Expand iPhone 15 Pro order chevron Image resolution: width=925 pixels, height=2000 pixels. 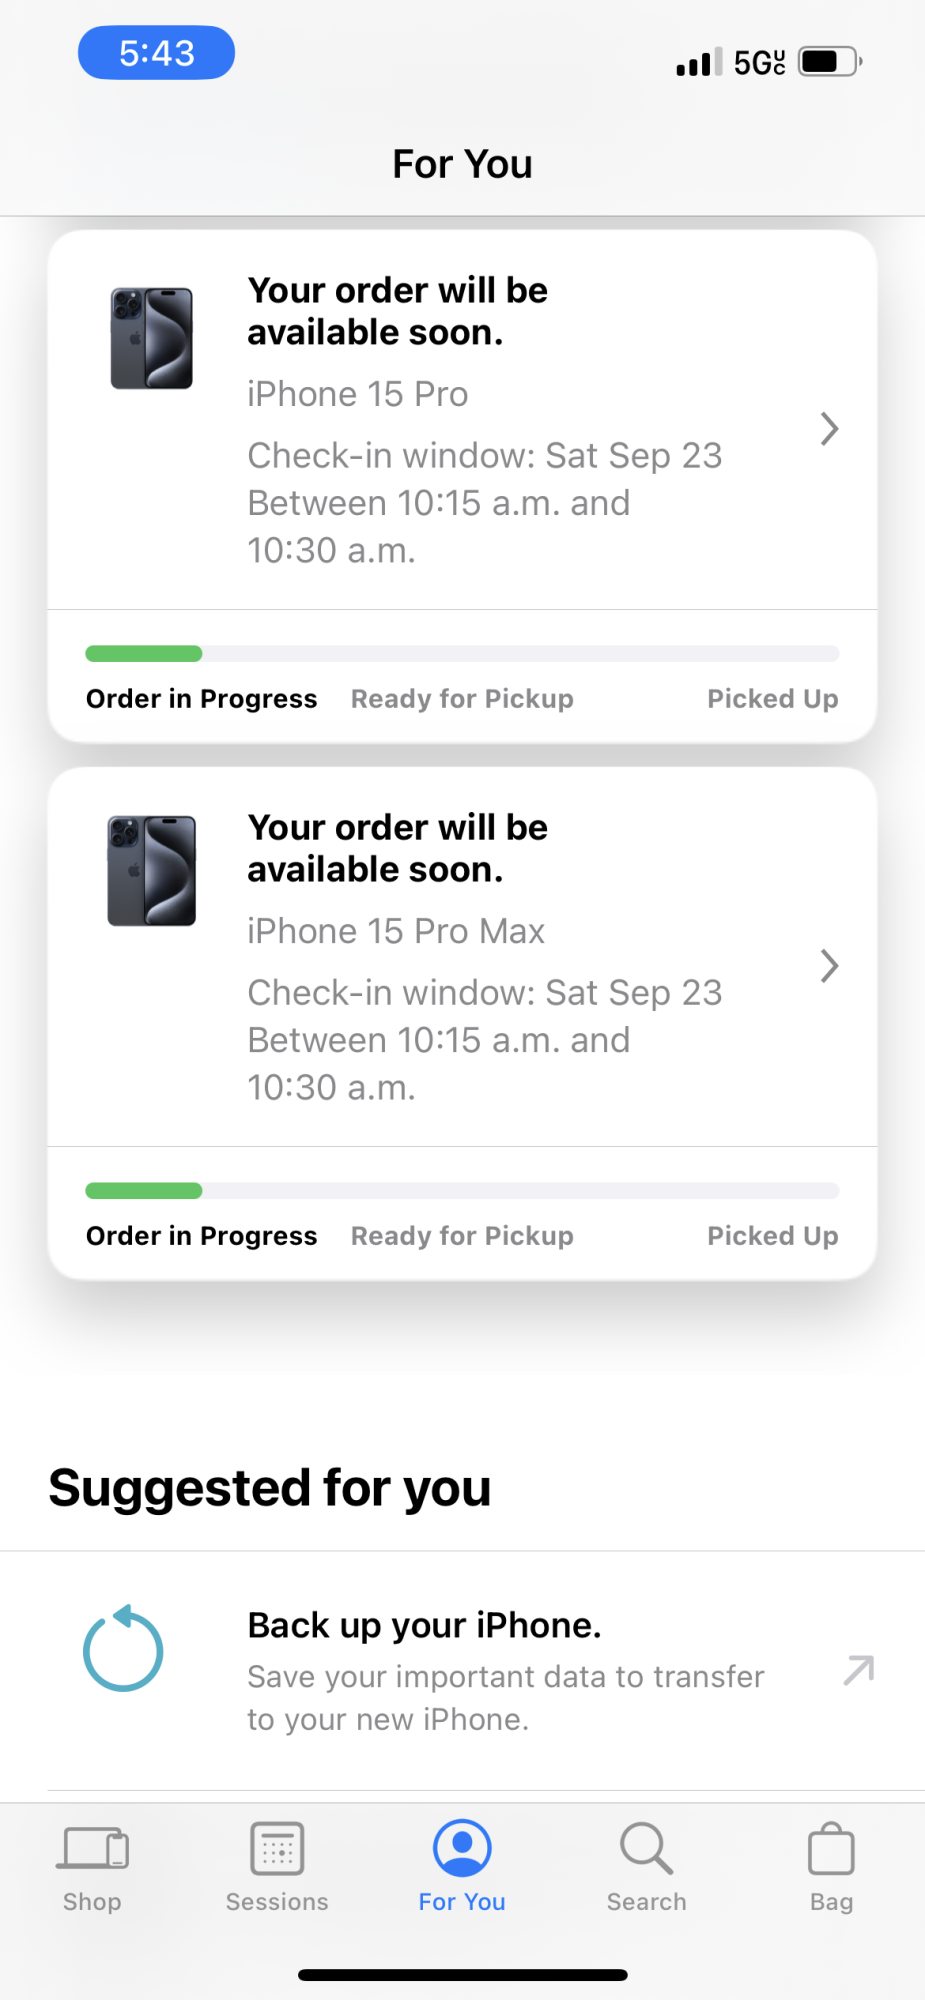click(829, 429)
